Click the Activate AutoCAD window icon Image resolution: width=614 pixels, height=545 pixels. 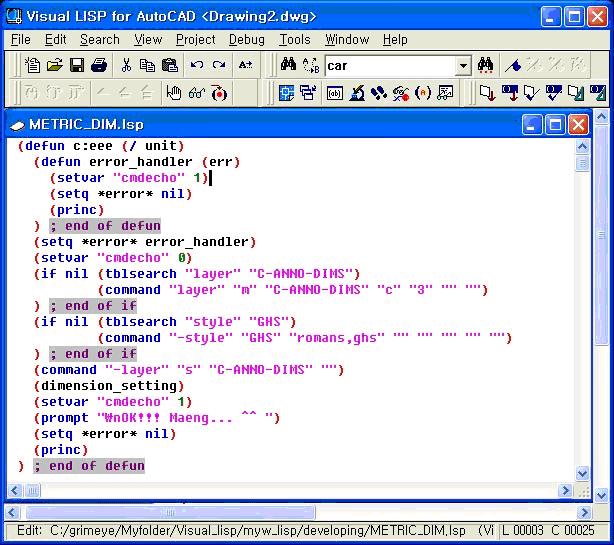tap(287, 94)
